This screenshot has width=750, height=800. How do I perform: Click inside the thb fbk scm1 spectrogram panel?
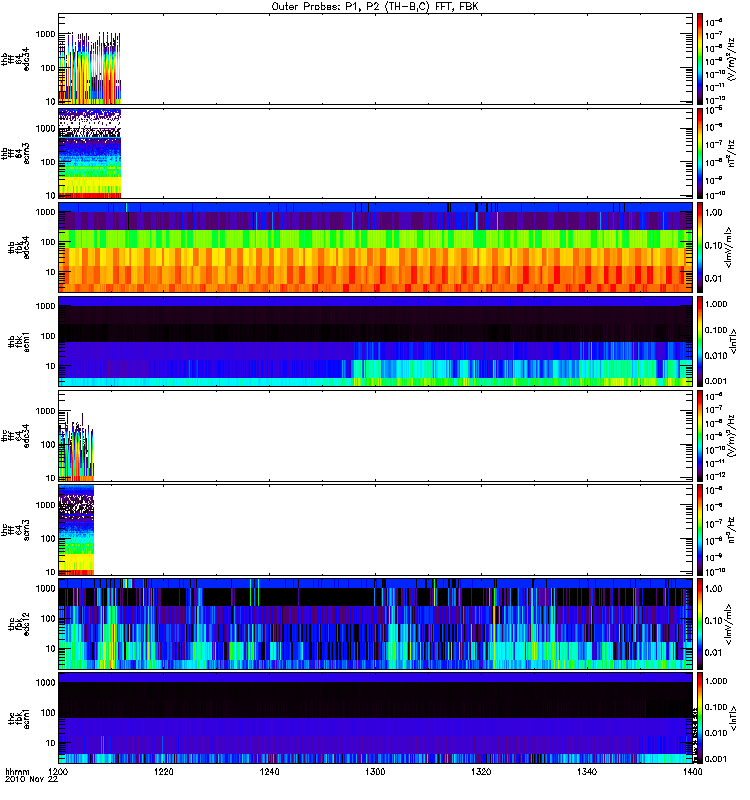(376, 341)
